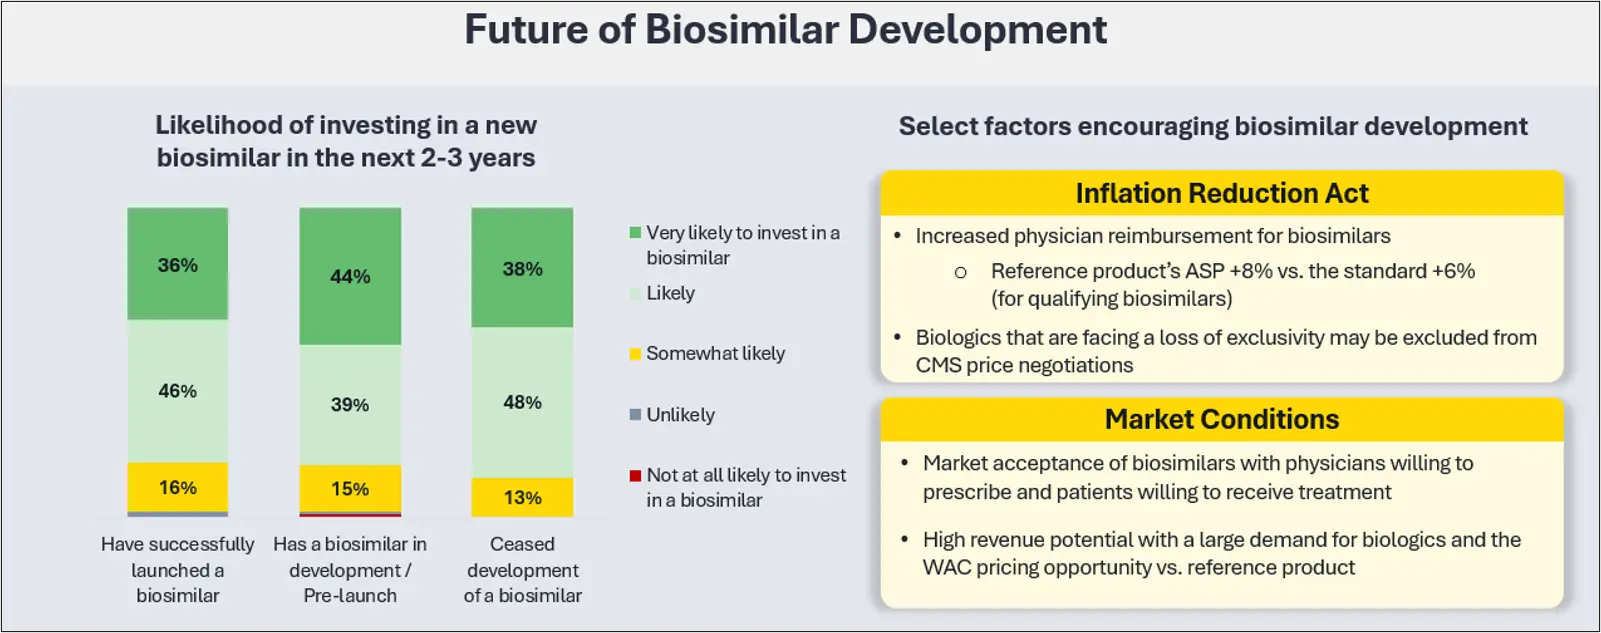1601x633 pixels.
Task: Select the 38% dark green bar segment
Action: [x=522, y=268]
